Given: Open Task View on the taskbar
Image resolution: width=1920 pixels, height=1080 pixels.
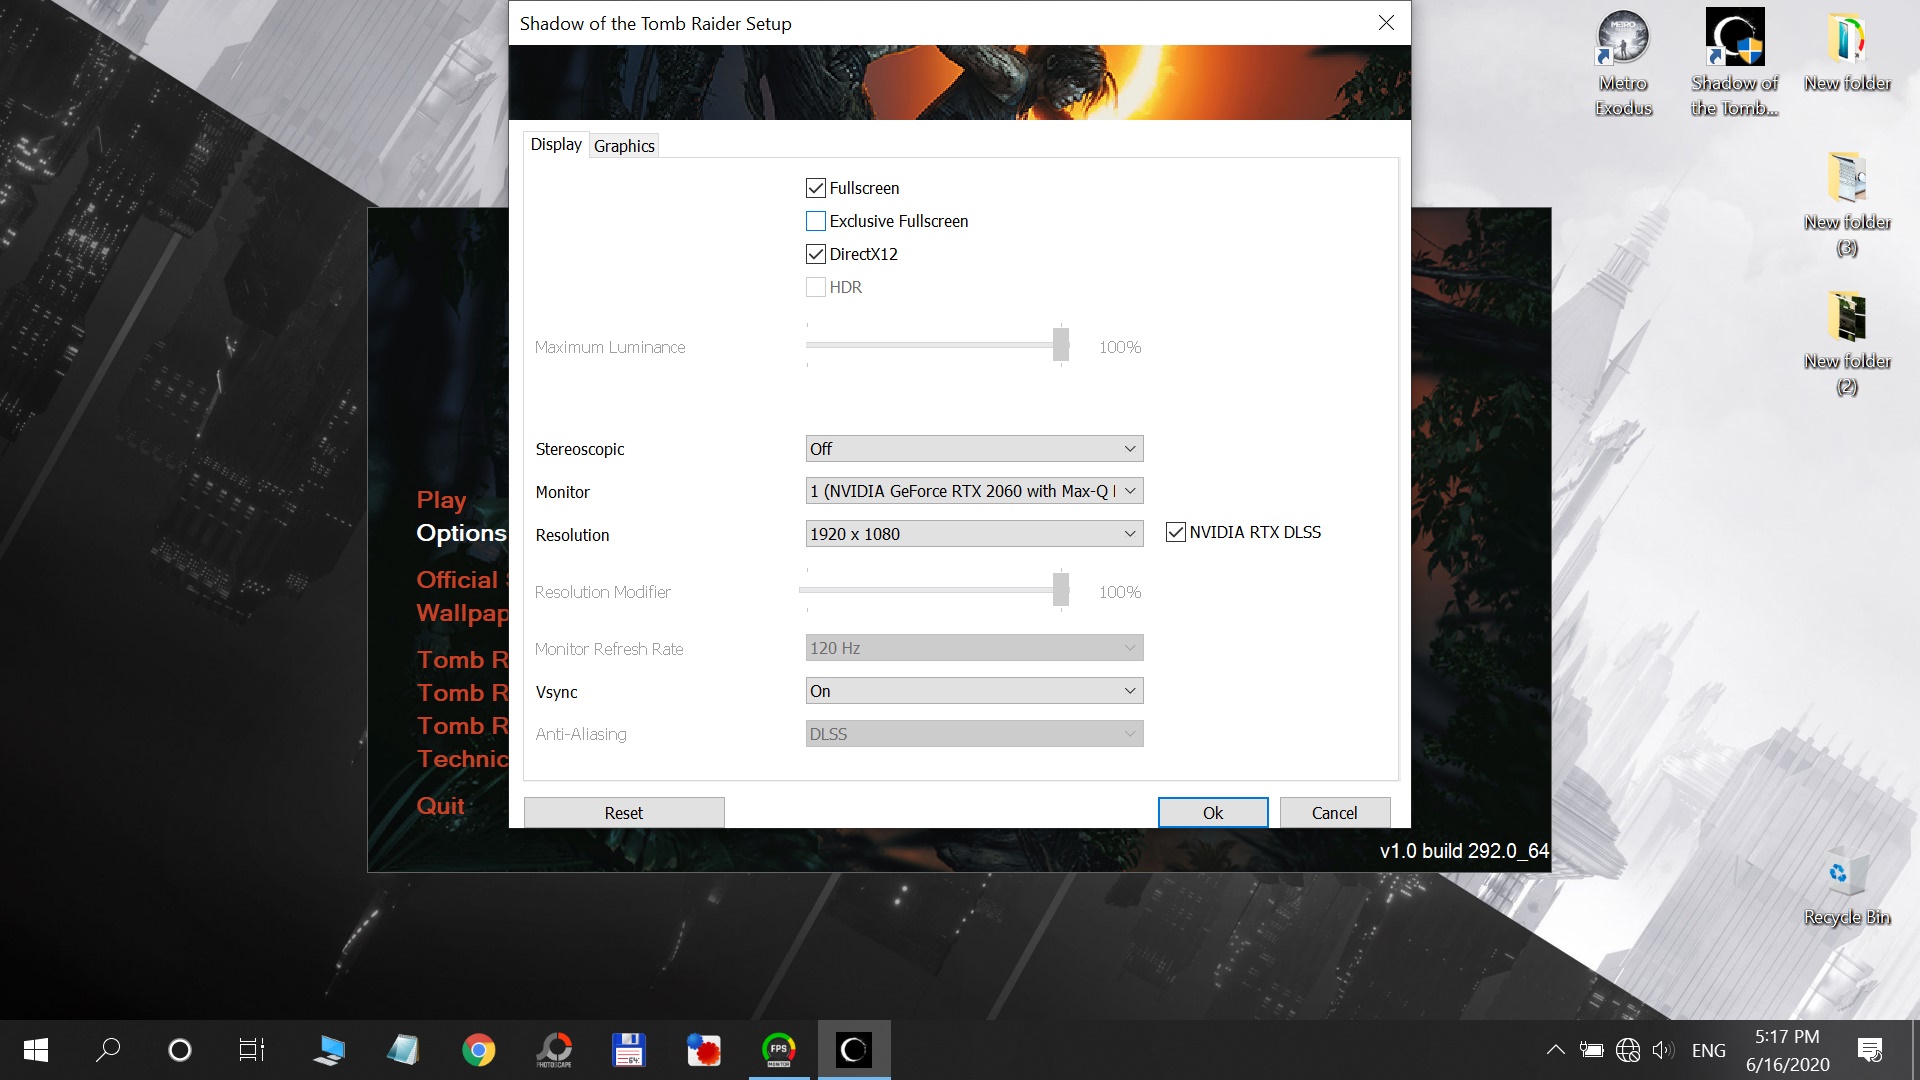Looking at the screenshot, I should (252, 1050).
